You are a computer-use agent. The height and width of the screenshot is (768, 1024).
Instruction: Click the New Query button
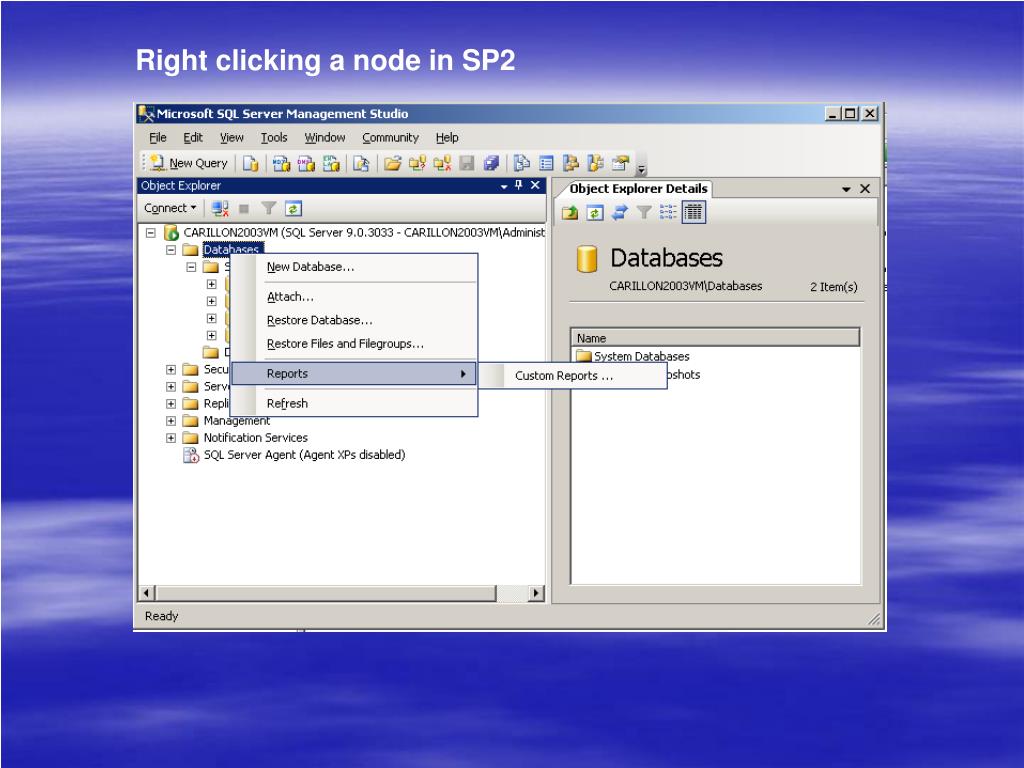pyautogui.click(x=189, y=163)
